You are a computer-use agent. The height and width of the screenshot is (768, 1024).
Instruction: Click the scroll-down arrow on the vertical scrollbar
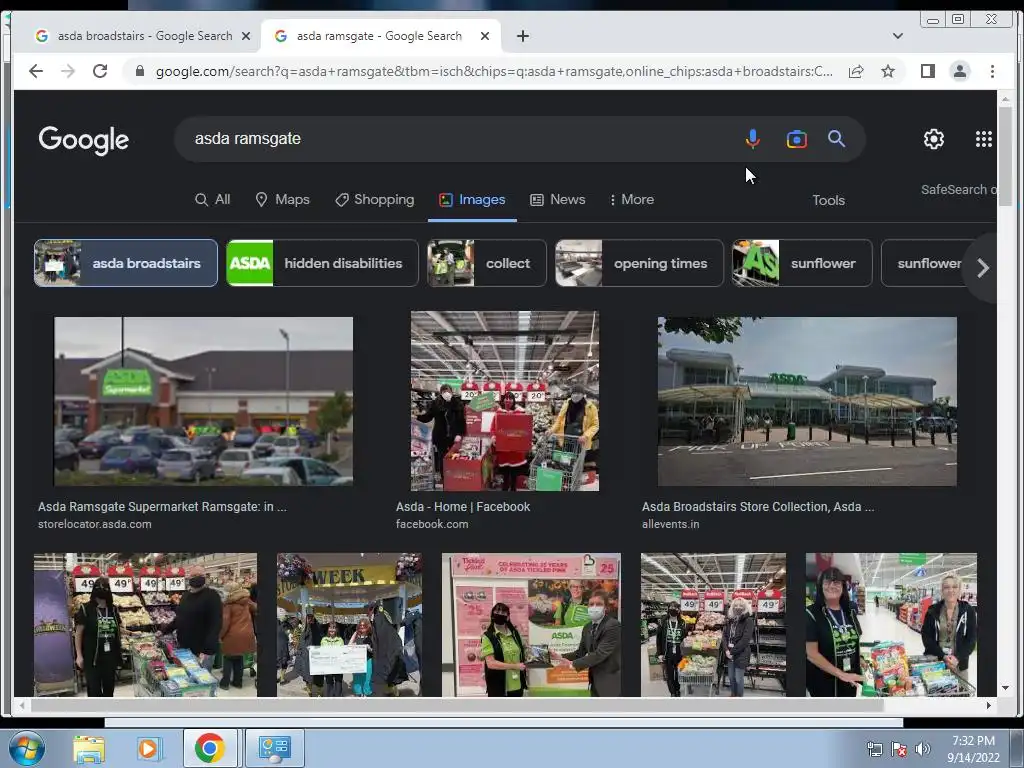(1004, 688)
